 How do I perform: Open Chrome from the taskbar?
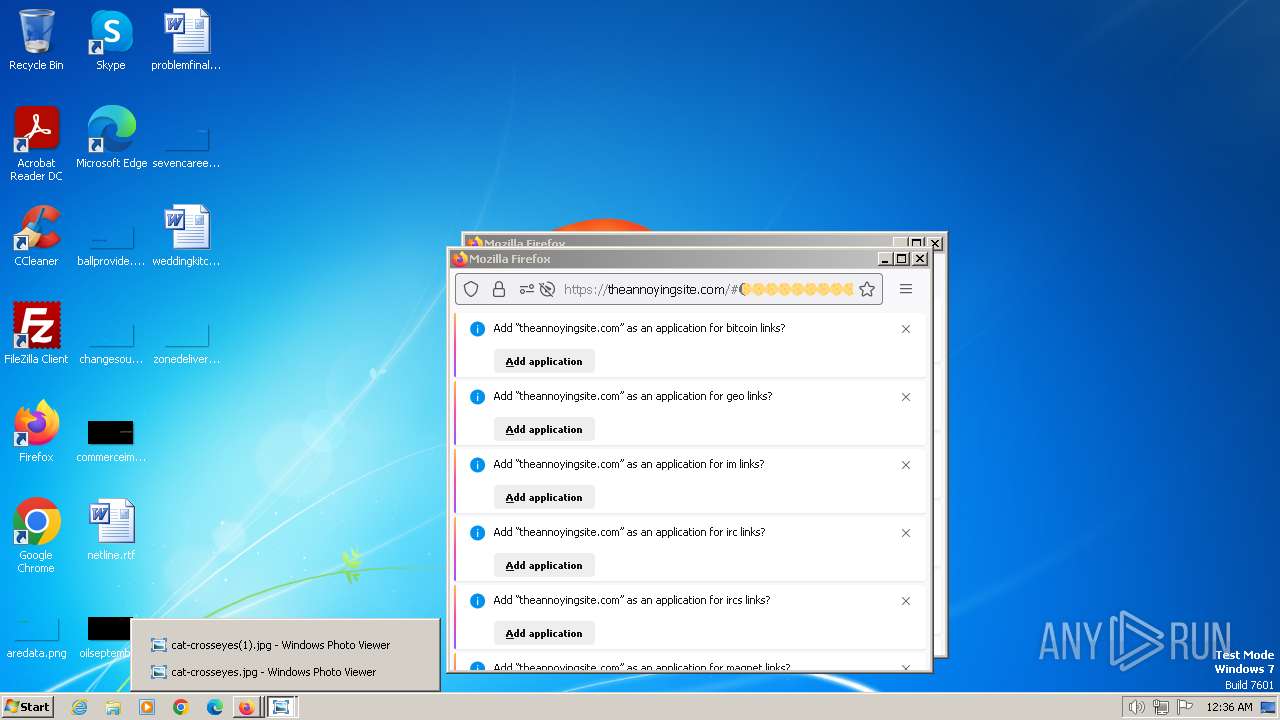click(181, 707)
